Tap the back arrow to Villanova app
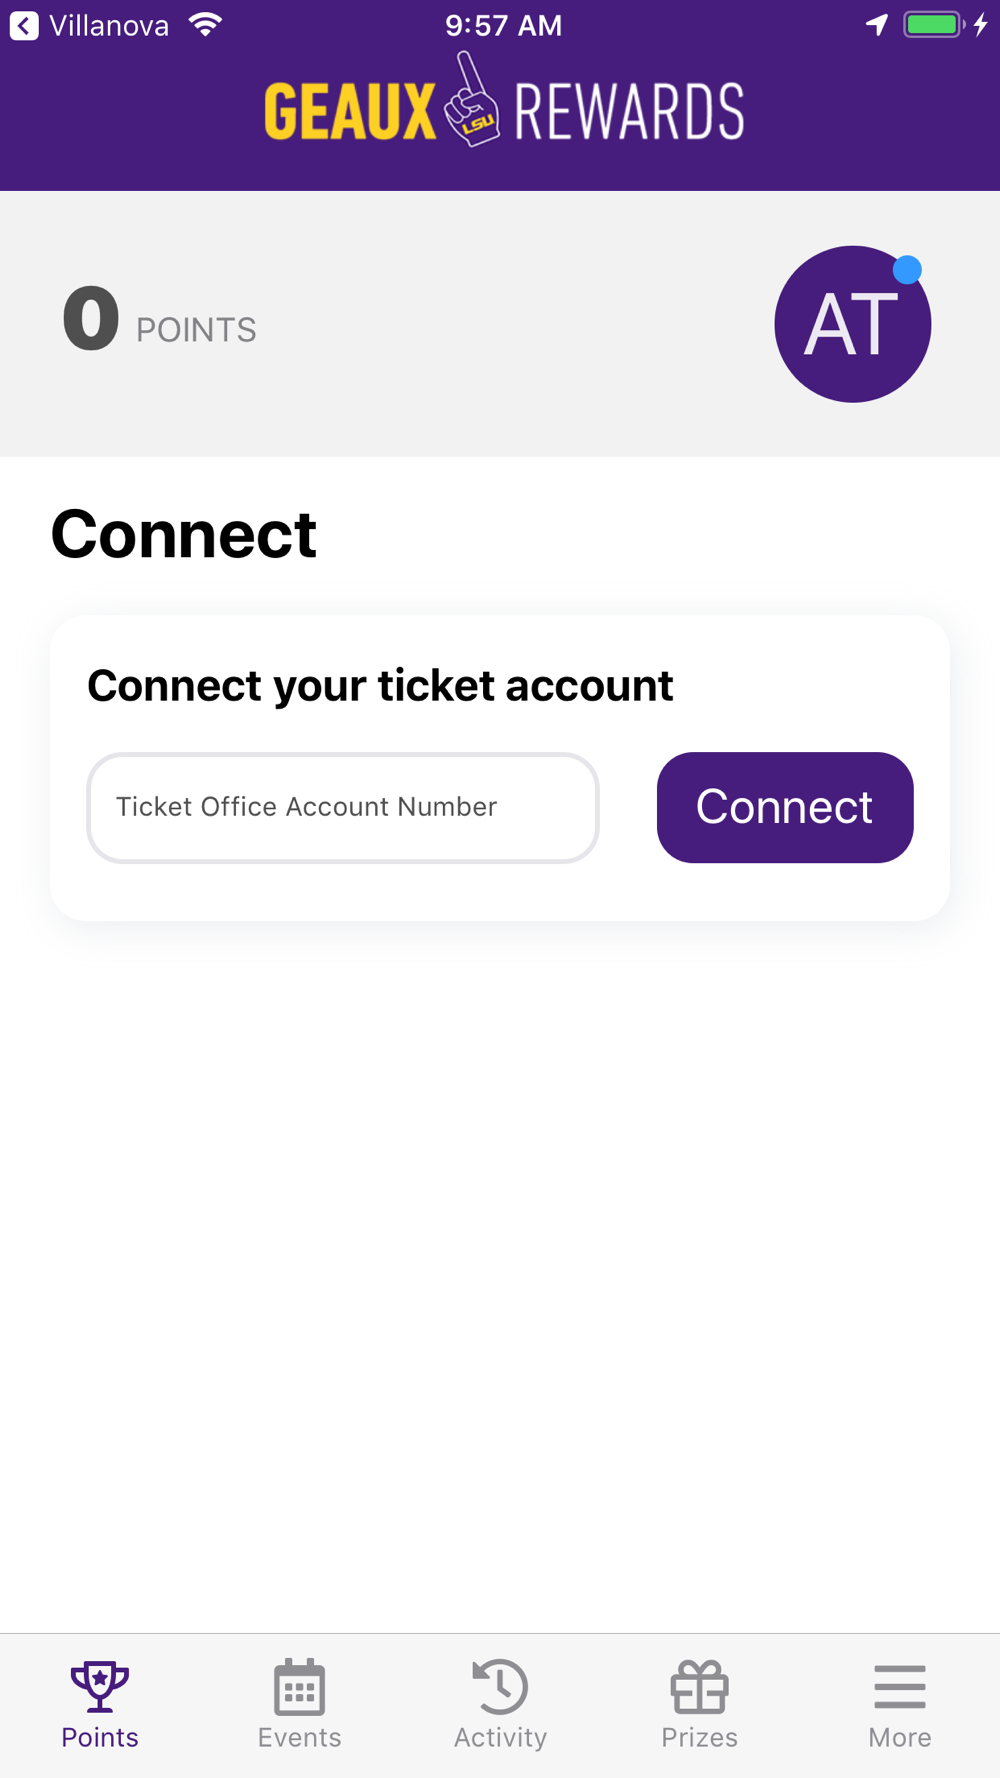The height and width of the screenshot is (1778, 1000). point(24,25)
